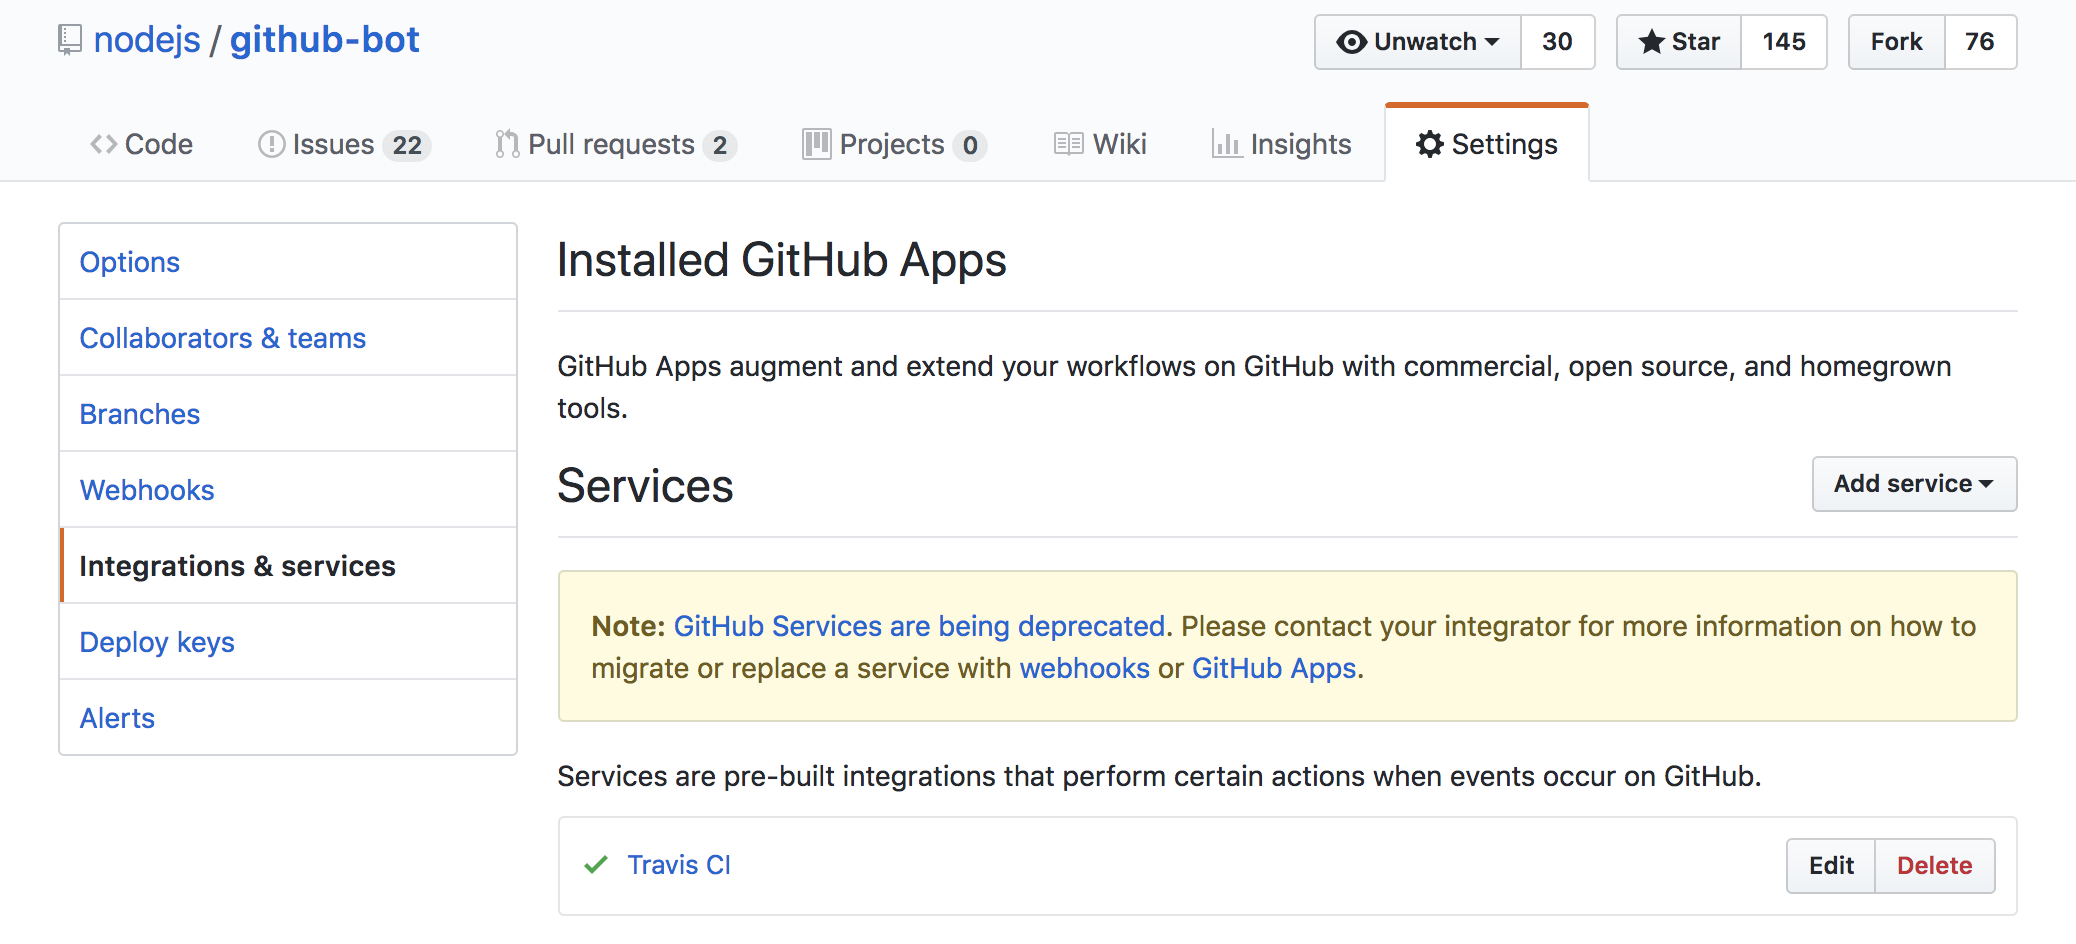The height and width of the screenshot is (944, 2076).
Task: Click the Settings gear icon
Action: 1430,145
